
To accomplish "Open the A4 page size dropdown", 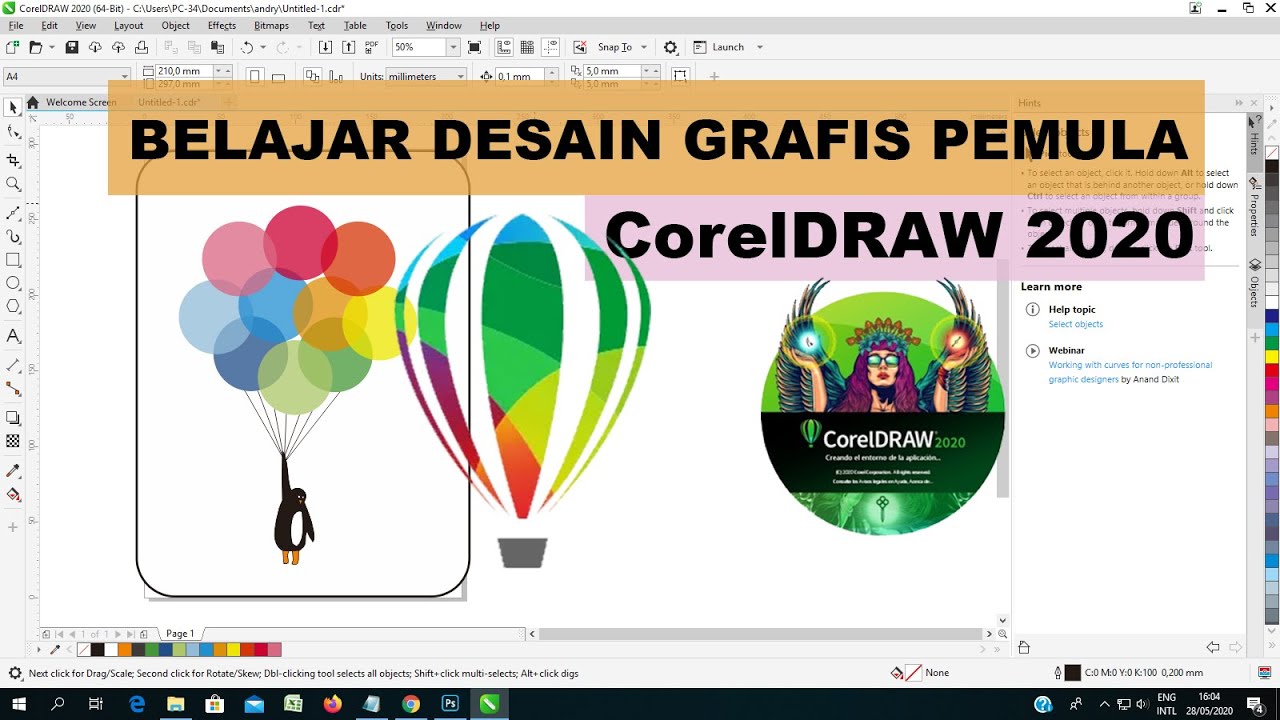I will tap(125, 76).
